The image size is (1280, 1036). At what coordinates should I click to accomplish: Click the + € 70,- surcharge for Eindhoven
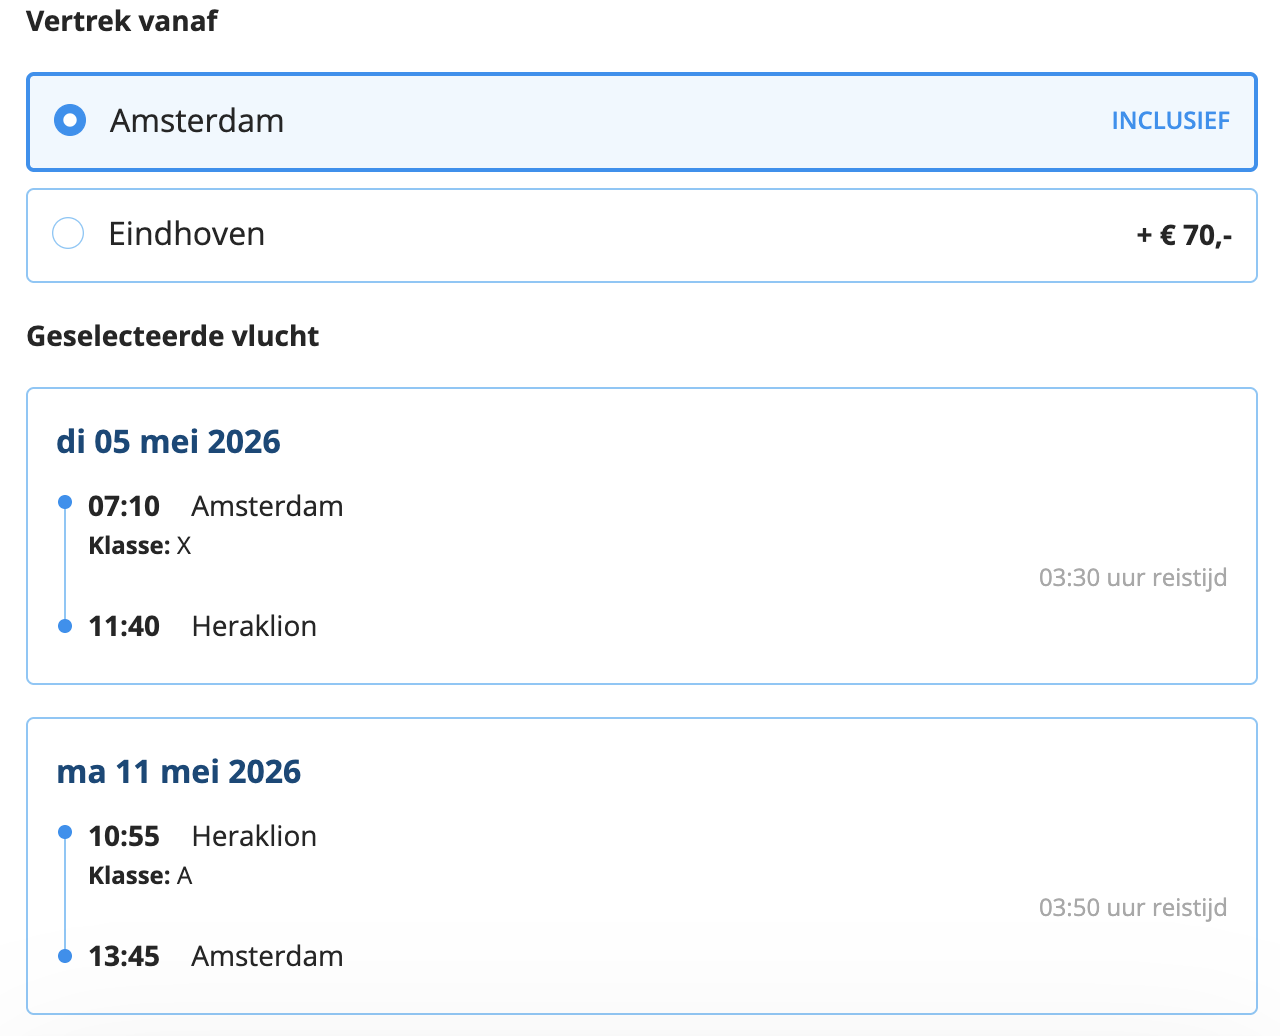pyautogui.click(x=1184, y=236)
